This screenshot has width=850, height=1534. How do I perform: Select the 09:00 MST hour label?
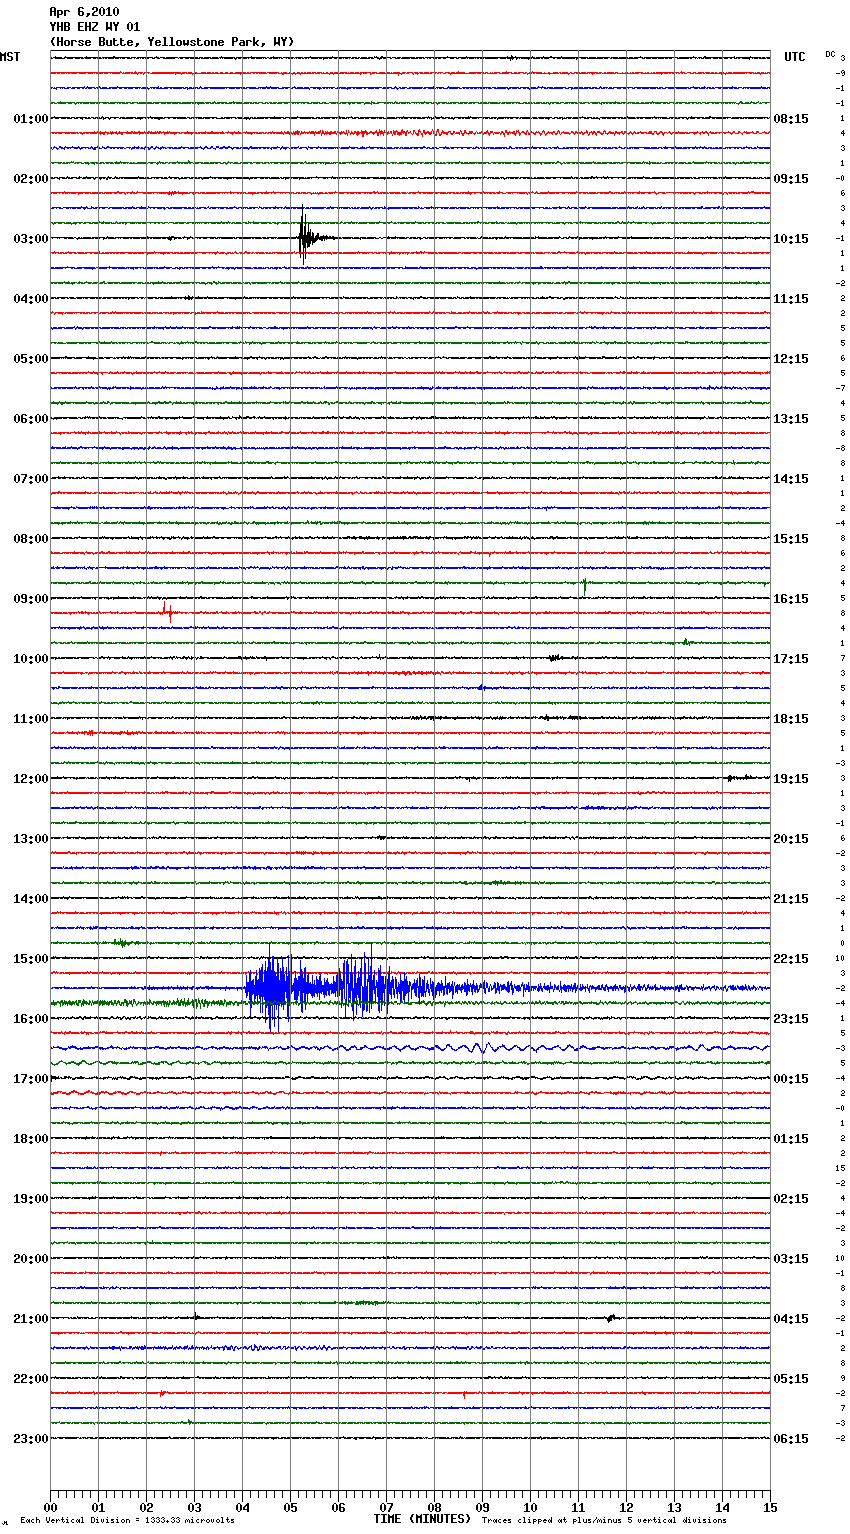pyautogui.click(x=31, y=599)
